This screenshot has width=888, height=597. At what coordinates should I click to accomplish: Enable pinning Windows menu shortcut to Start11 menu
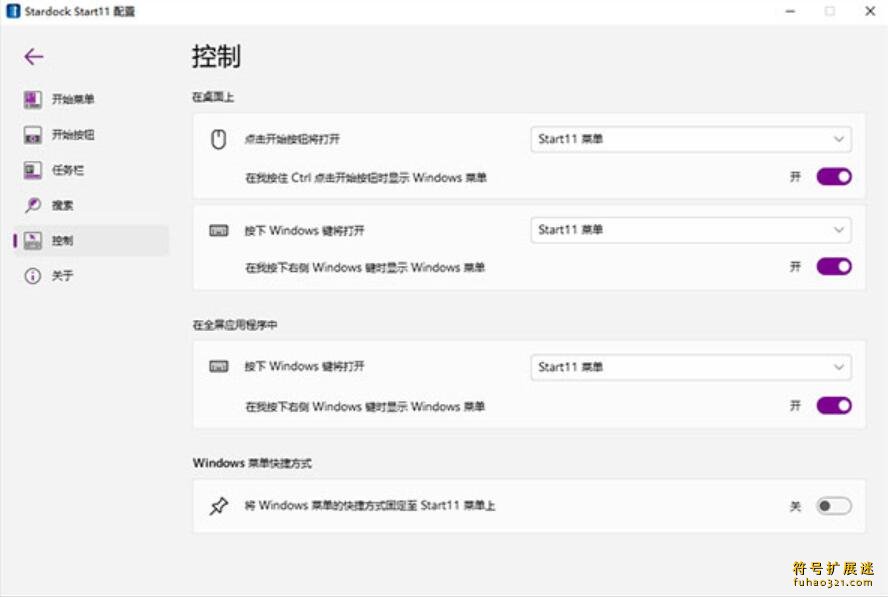coord(834,506)
